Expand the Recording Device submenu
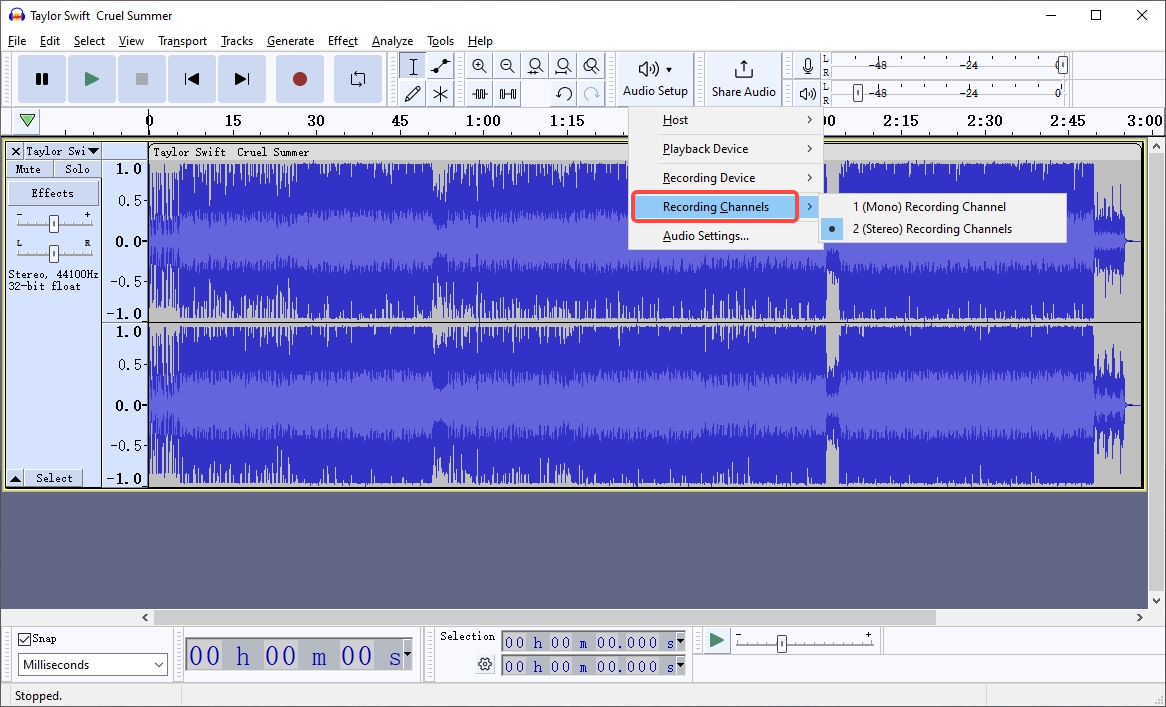This screenshot has width=1166, height=707. click(726, 178)
